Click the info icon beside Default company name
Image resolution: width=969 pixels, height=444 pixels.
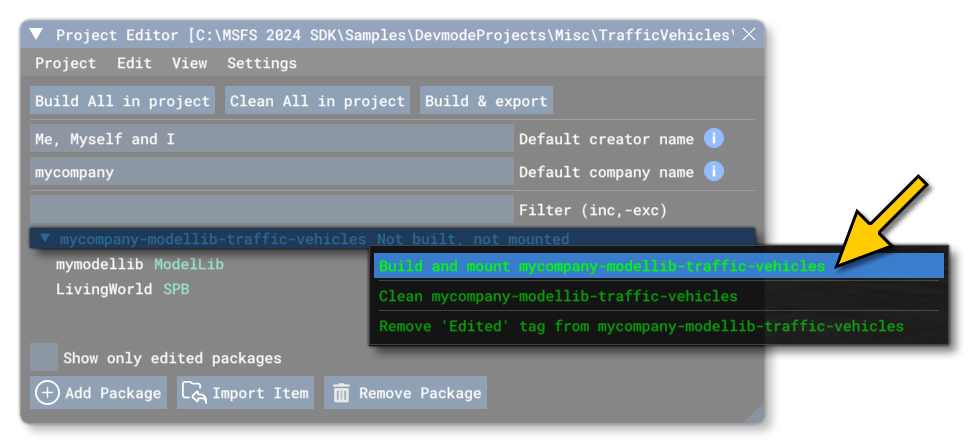(x=713, y=172)
